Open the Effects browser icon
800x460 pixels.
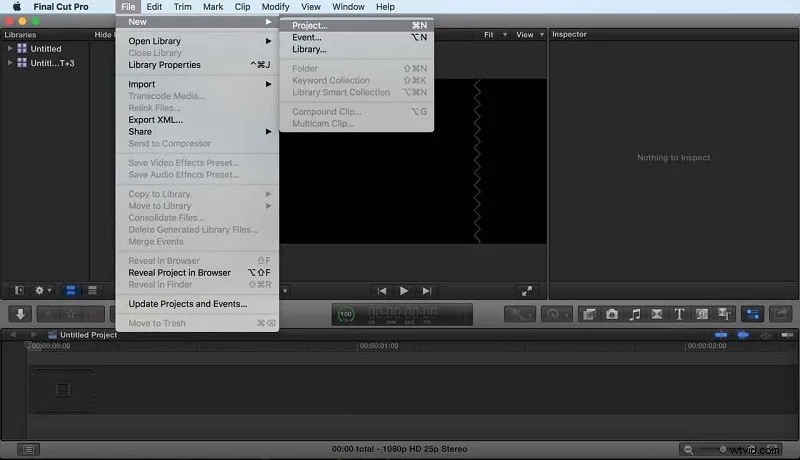click(589, 314)
